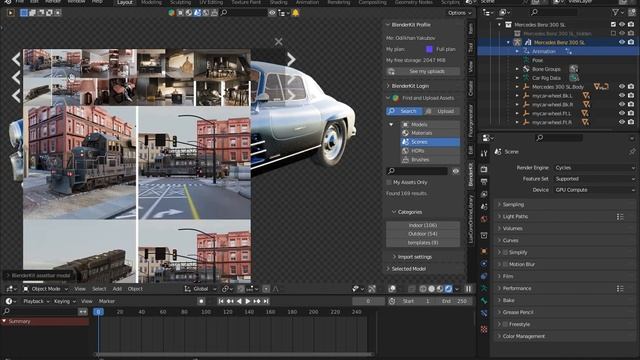Viewport: 640px width, 360px height.
Task: Open Render properties tab icon
Action: tap(484, 169)
